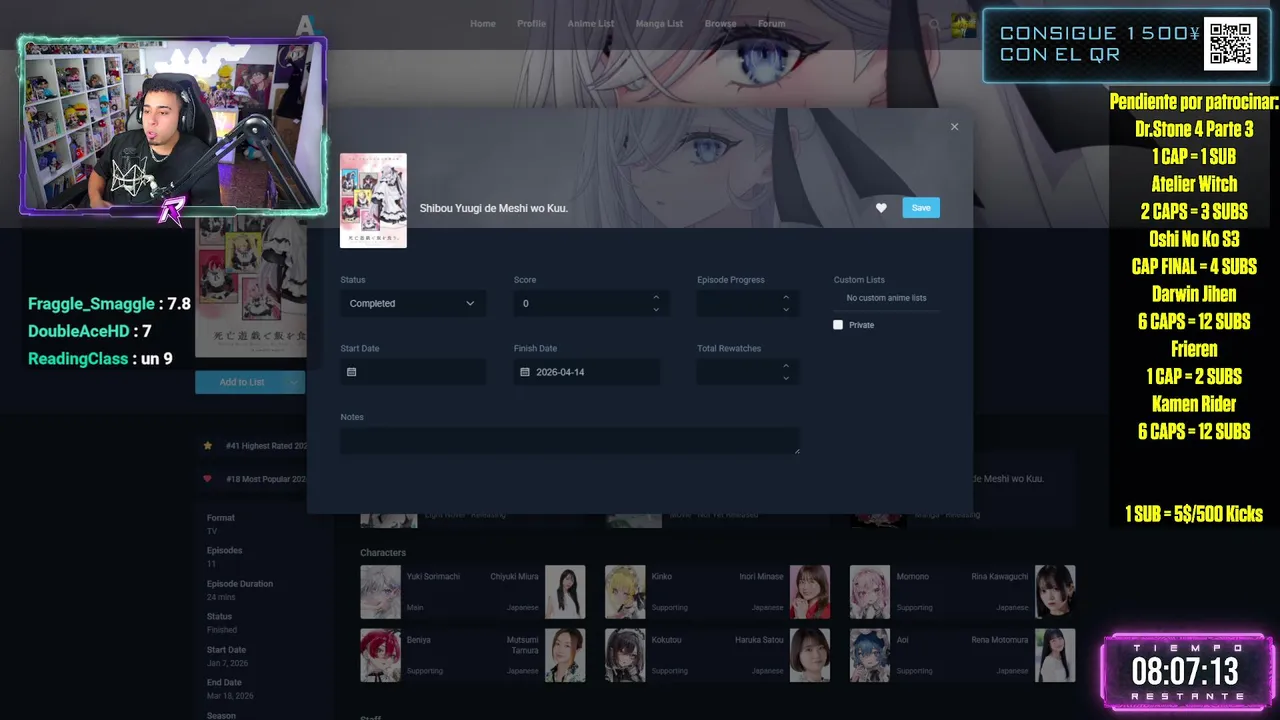Open Manga List in the navbar
The width and height of the screenshot is (1280, 720).
coord(659,24)
